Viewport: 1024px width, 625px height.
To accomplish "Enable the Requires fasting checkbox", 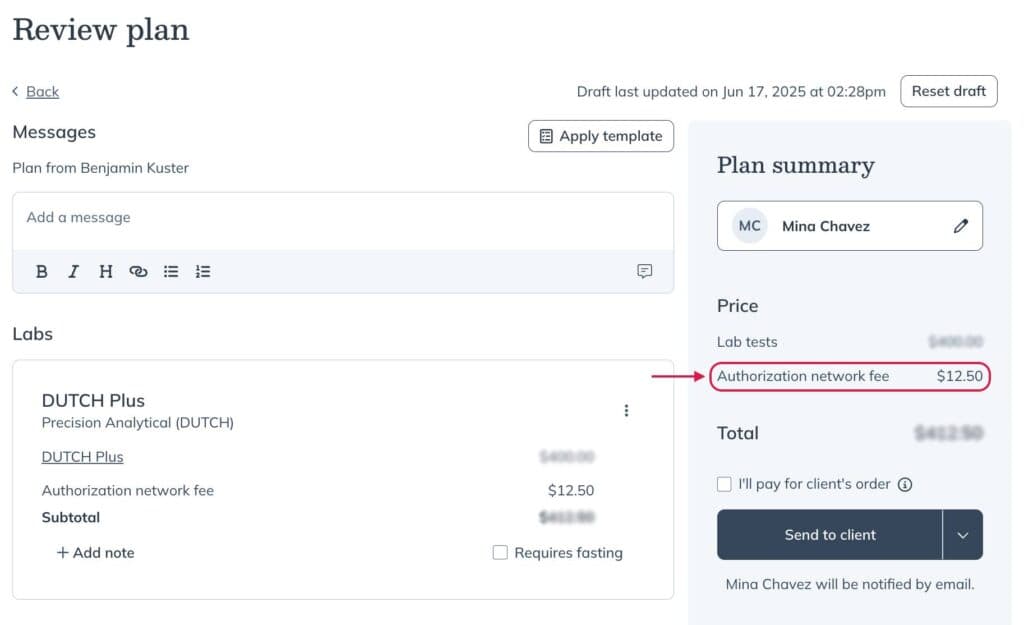I will 500,553.
